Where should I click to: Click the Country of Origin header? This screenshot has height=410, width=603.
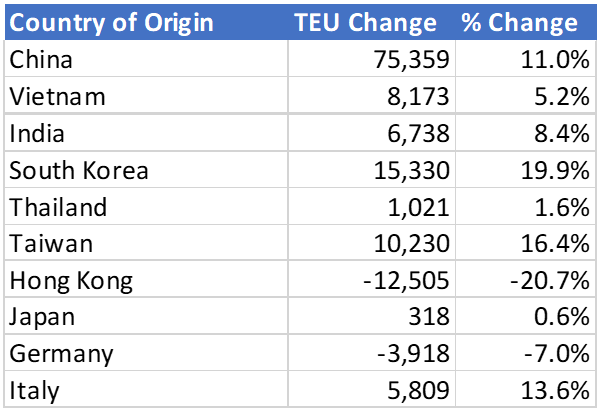tap(111, 23)
